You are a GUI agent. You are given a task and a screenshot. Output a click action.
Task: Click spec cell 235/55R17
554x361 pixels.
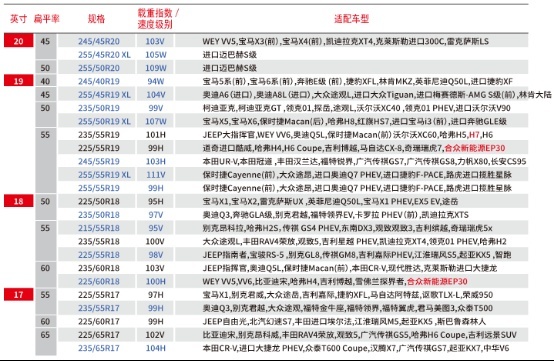99,308
